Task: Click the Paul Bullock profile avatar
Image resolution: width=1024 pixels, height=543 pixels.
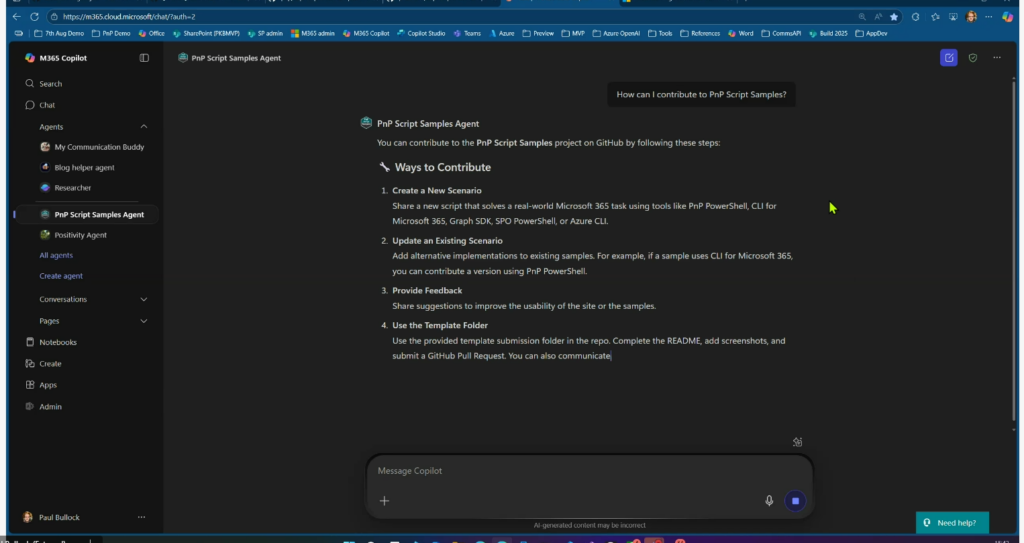Action: 27,518
